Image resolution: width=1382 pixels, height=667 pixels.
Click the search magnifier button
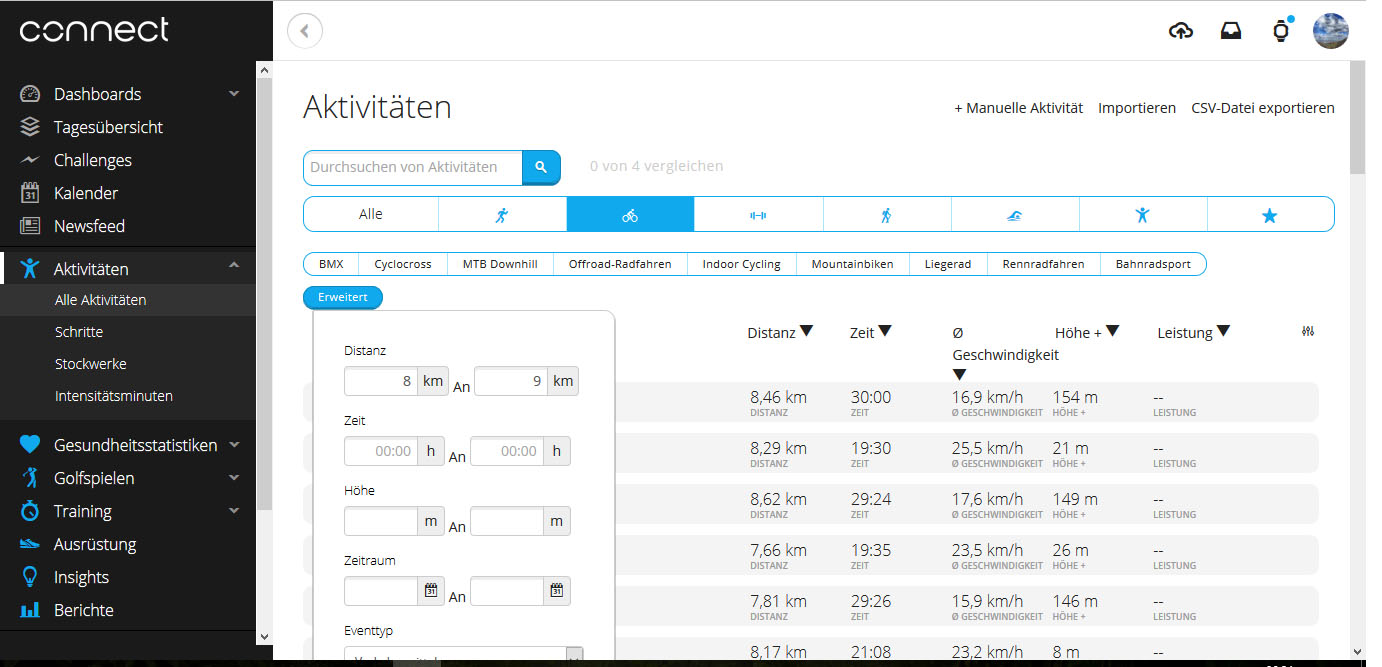click(x=541, y=168)
